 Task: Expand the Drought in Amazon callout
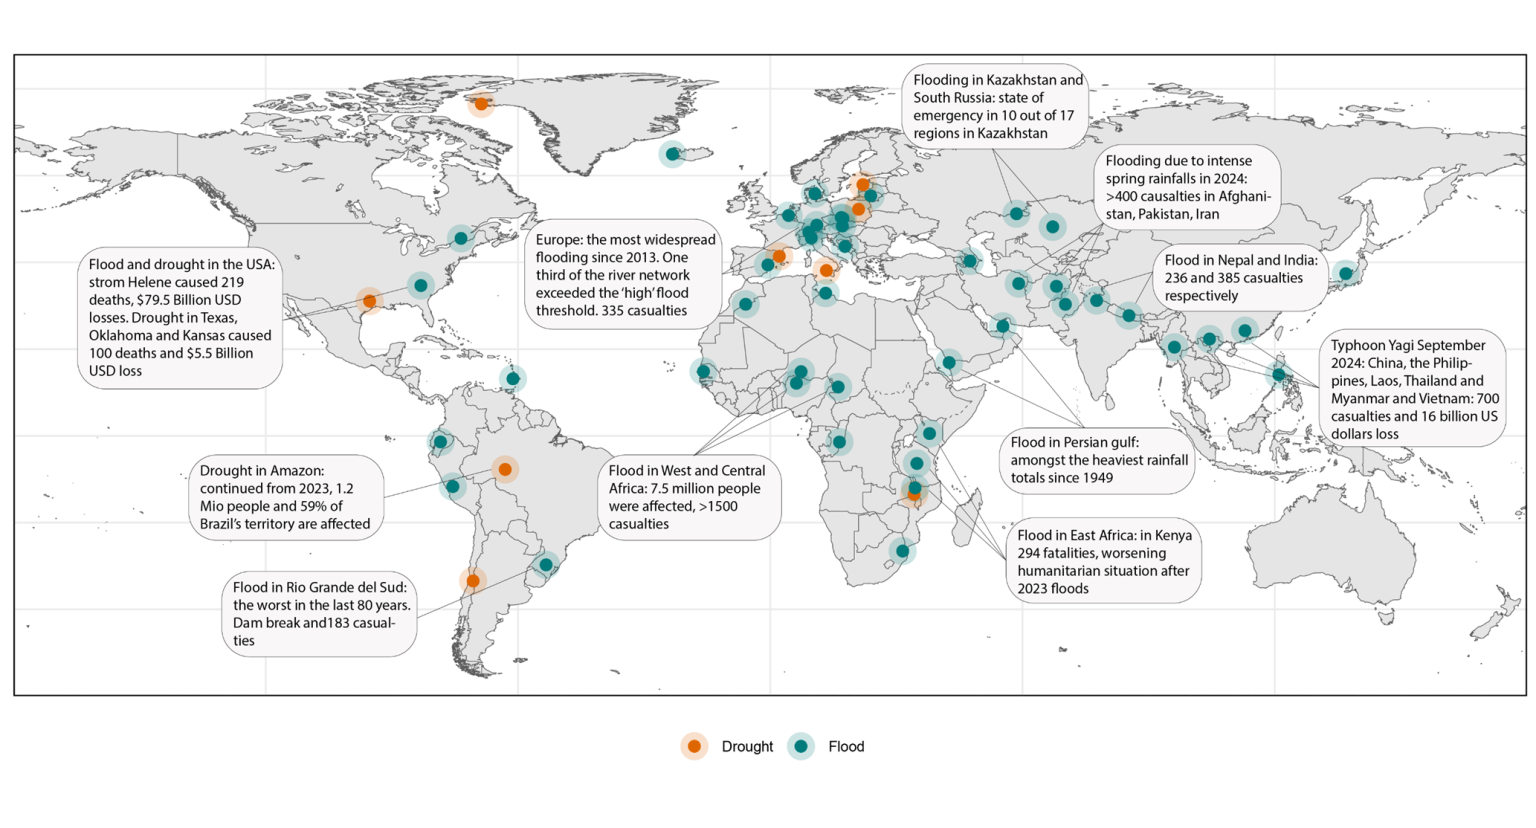(x=286, y=497)
